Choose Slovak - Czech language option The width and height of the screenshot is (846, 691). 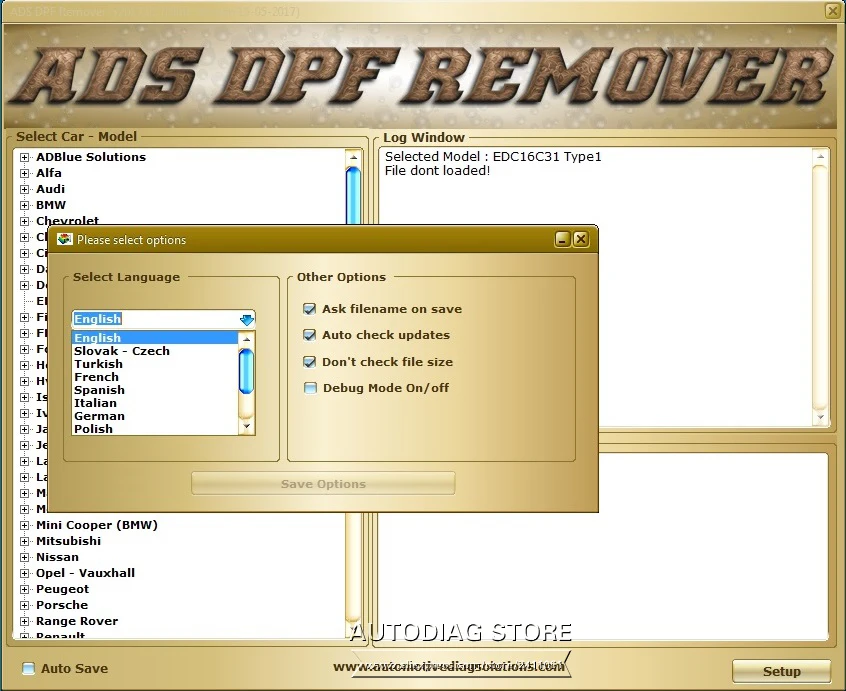[154, 351]
